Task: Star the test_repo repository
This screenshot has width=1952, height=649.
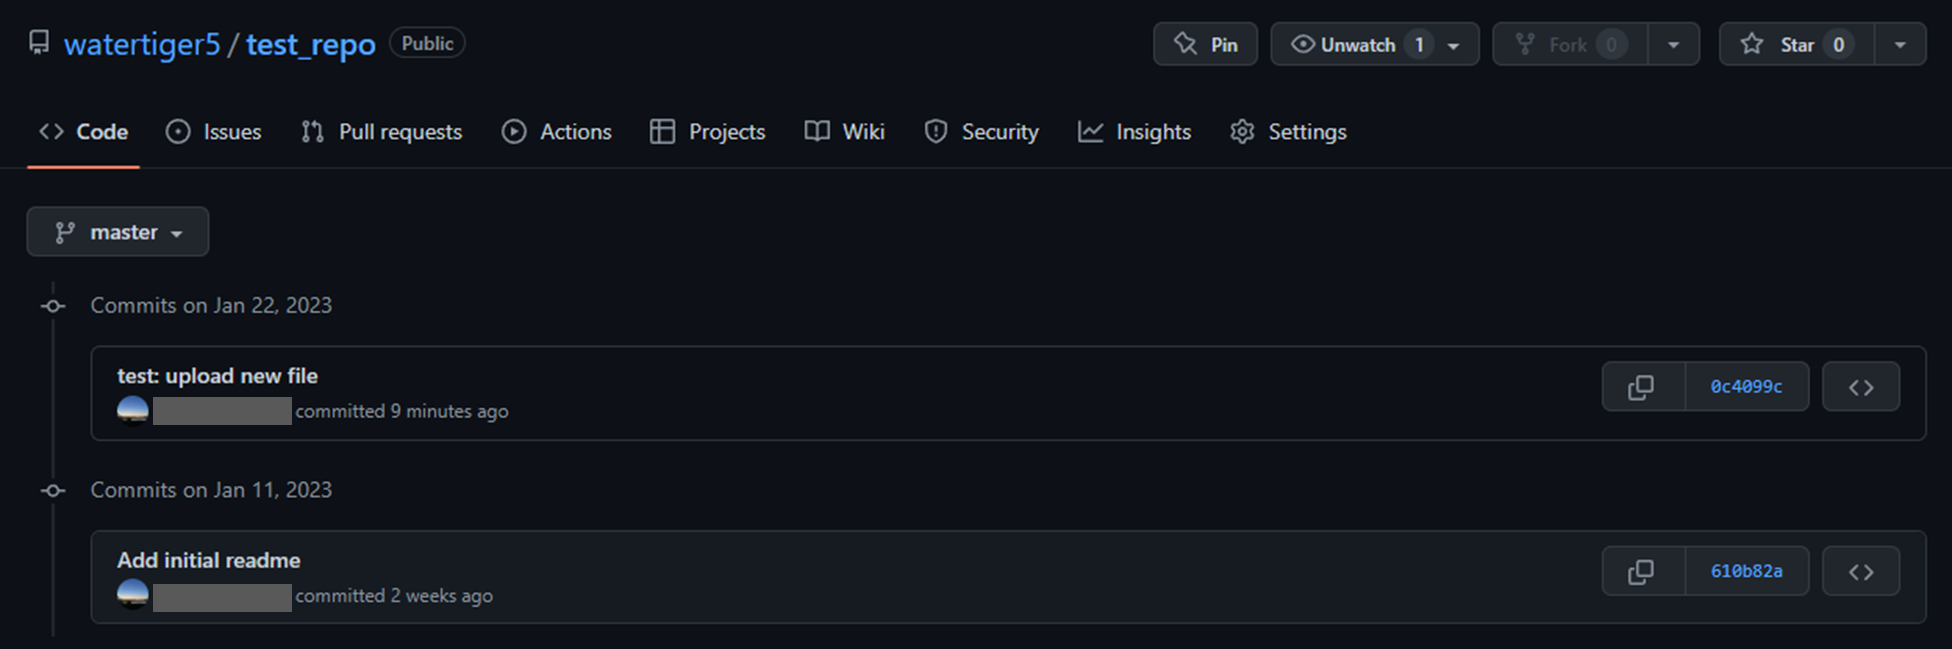Action: 1796,44
